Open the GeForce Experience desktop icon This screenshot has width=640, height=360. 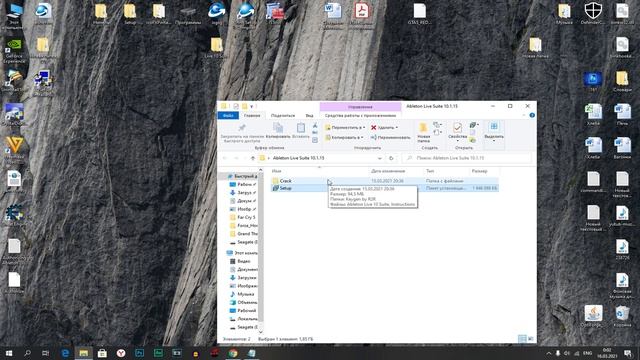point(14,51)
